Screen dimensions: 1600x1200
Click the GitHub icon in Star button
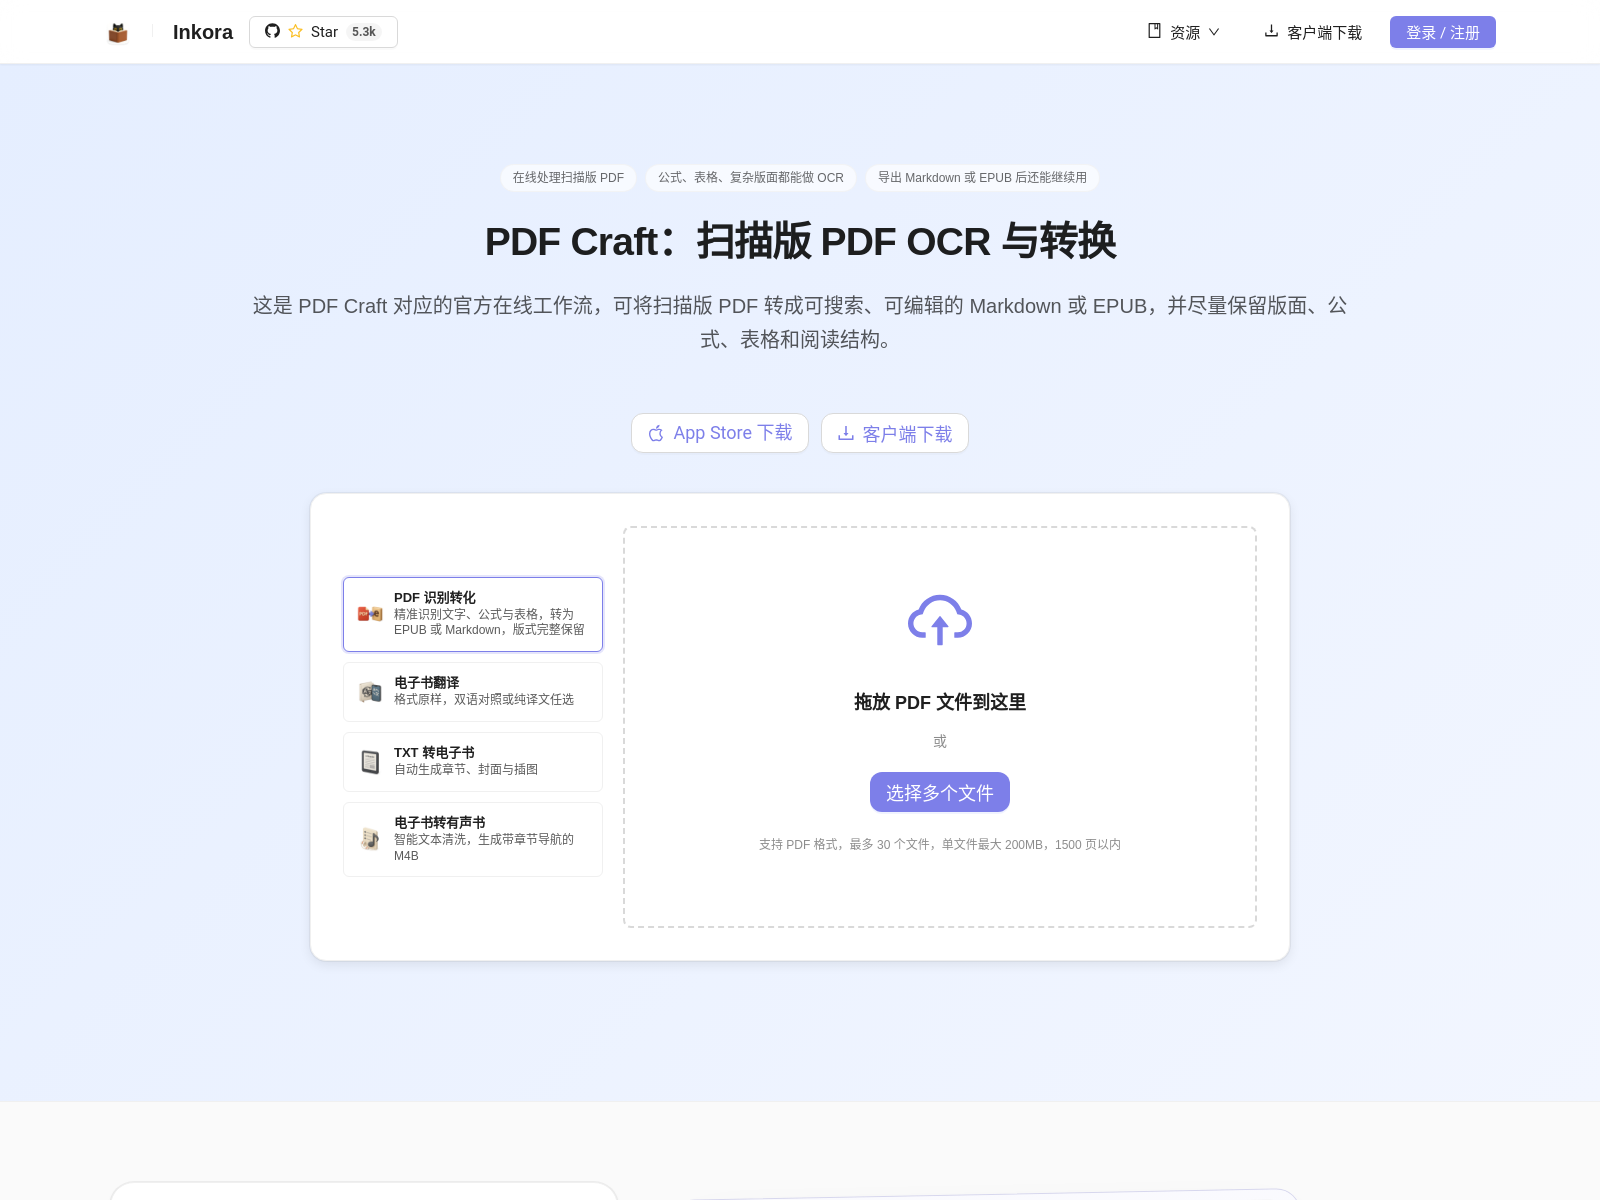(x=272, y=31)
